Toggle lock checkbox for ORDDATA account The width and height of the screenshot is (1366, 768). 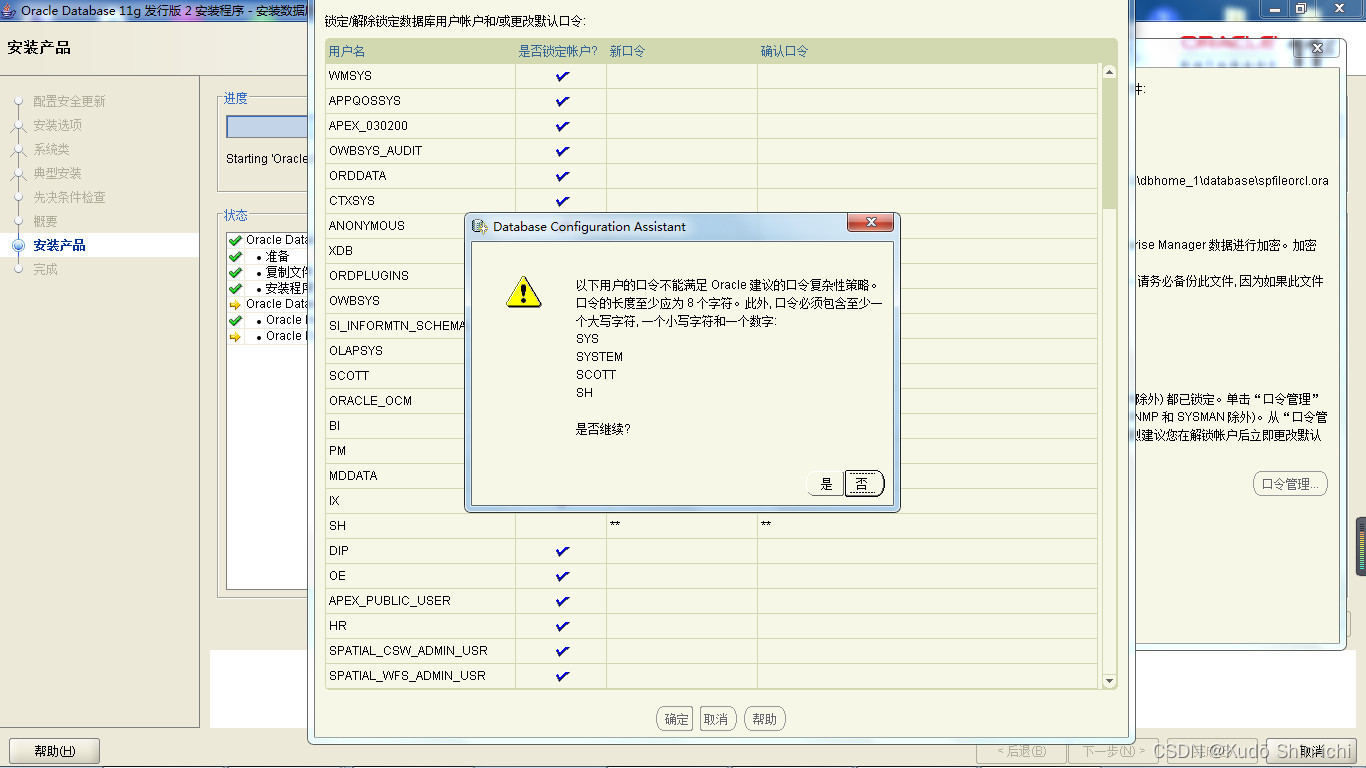pyautogui.click(x=562, y=176)
